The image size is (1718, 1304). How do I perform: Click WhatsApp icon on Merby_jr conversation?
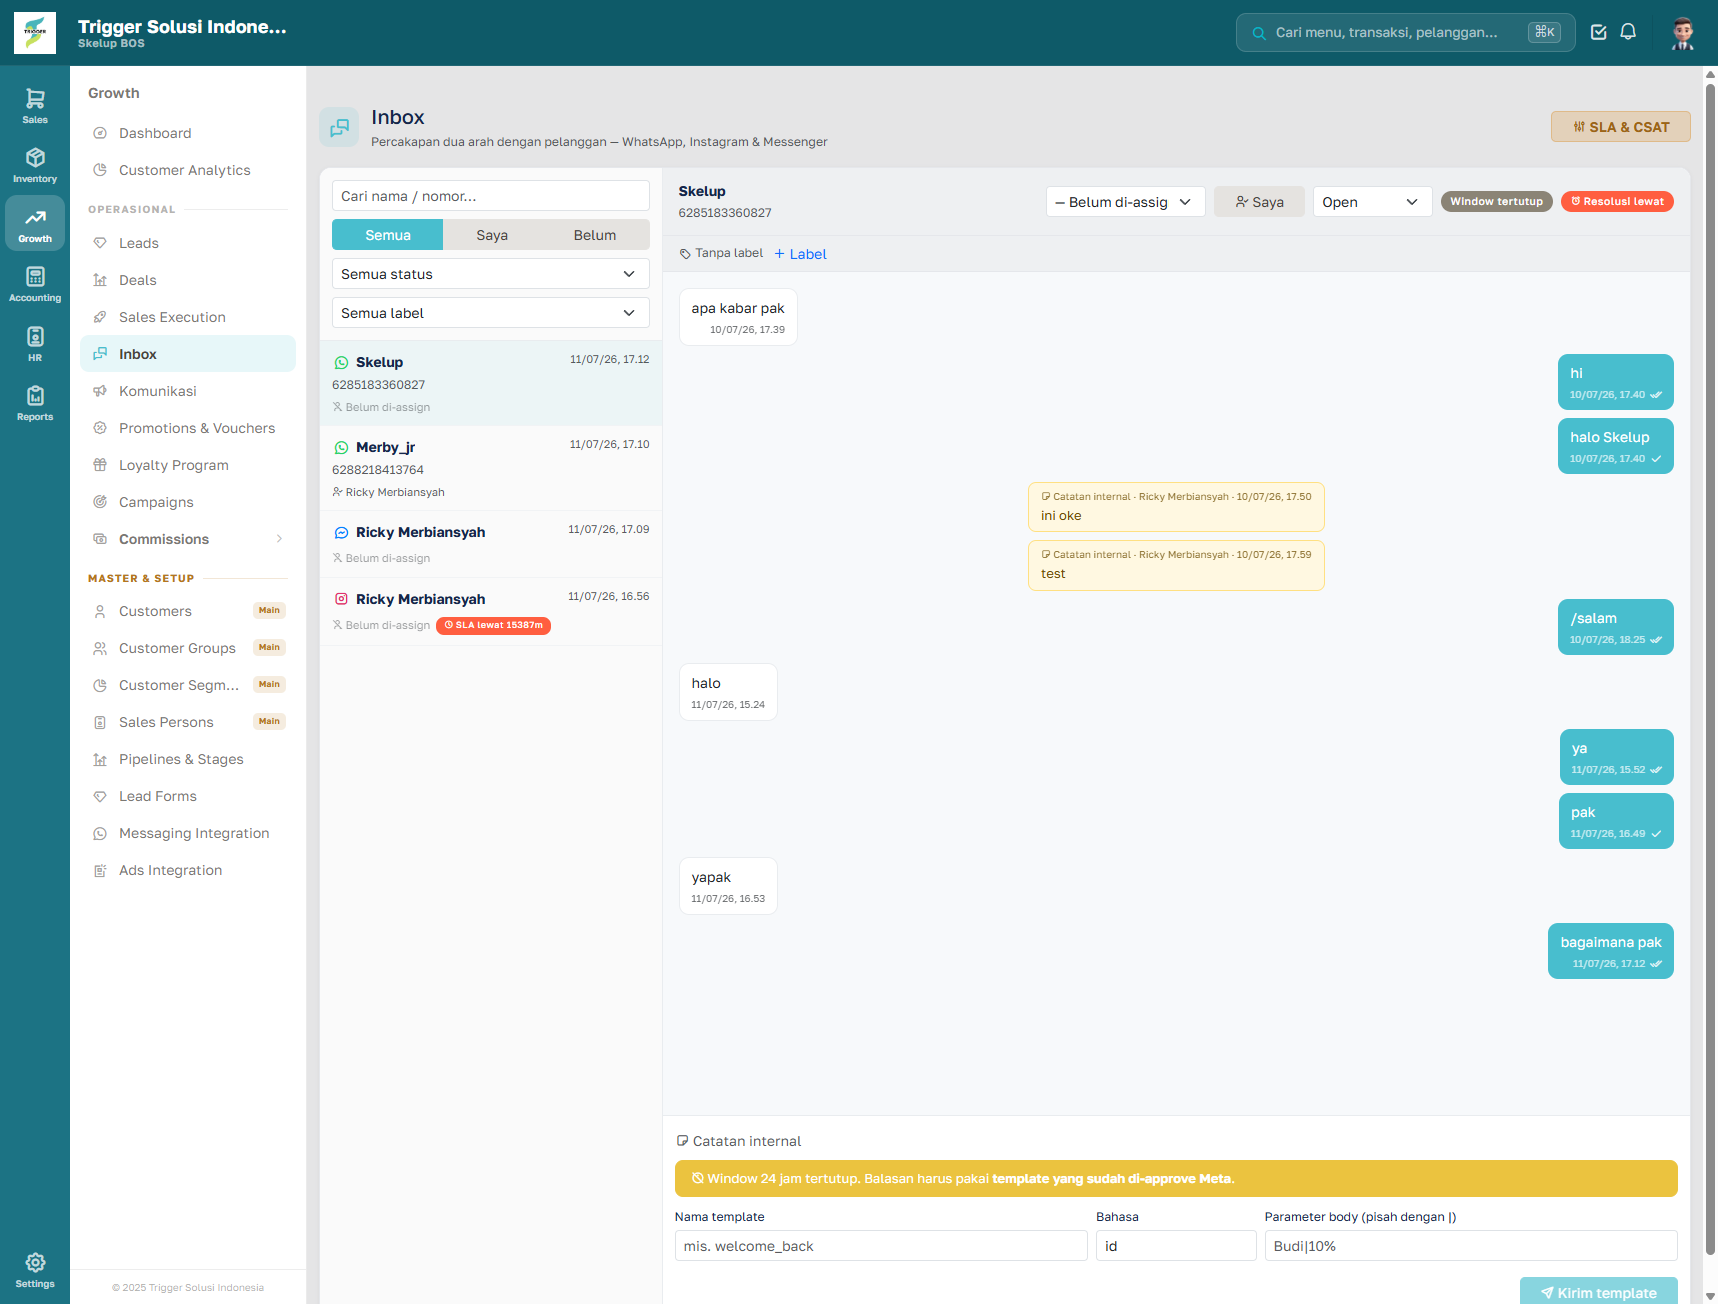[341, 448]
